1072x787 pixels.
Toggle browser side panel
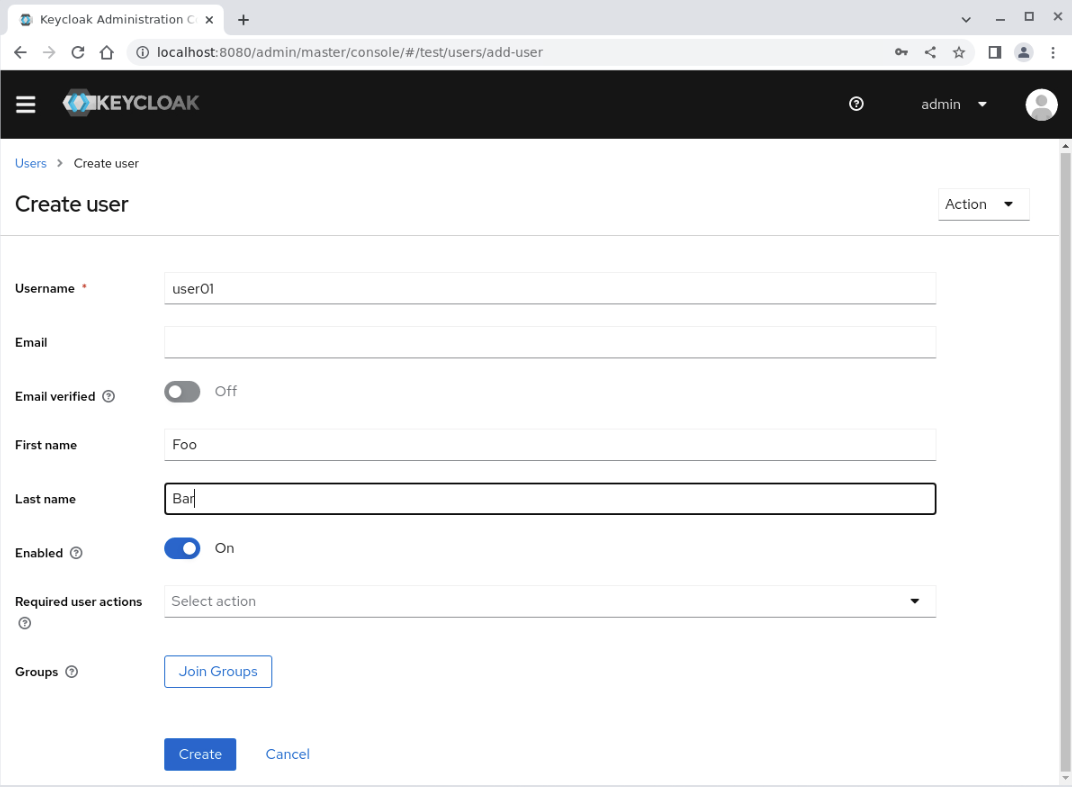(x=995, y=53)
